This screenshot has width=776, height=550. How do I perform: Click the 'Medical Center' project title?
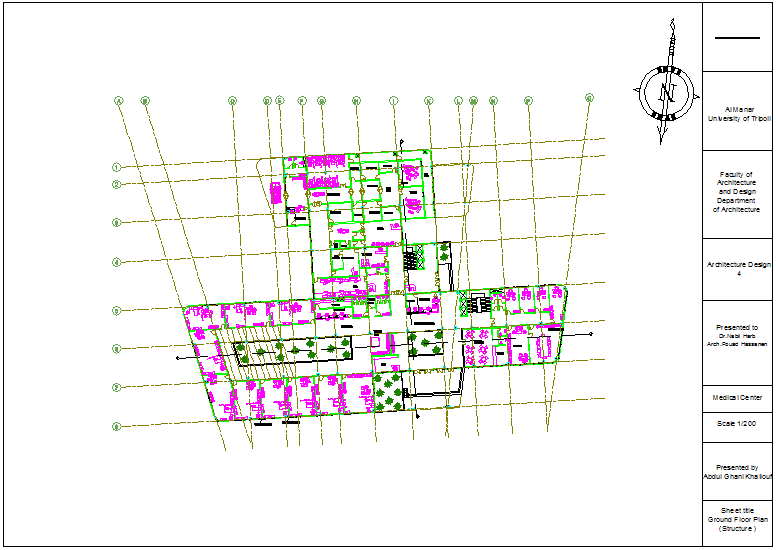[737, 398]
